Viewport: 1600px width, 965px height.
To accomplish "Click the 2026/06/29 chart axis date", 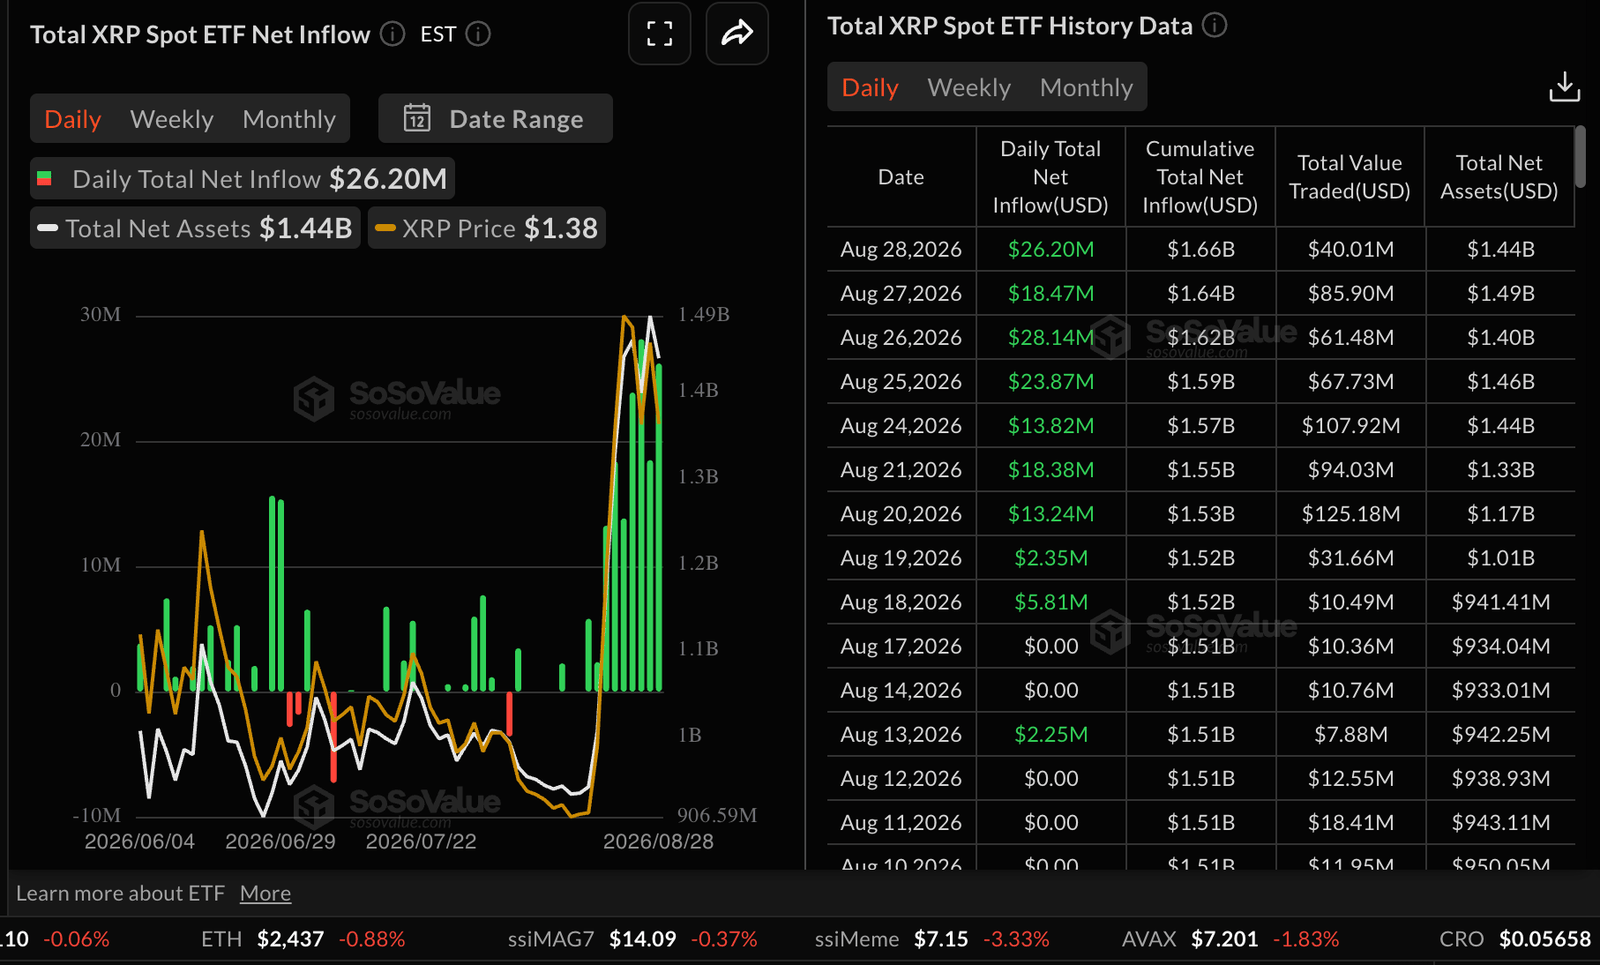I will (x=280, y=841).
